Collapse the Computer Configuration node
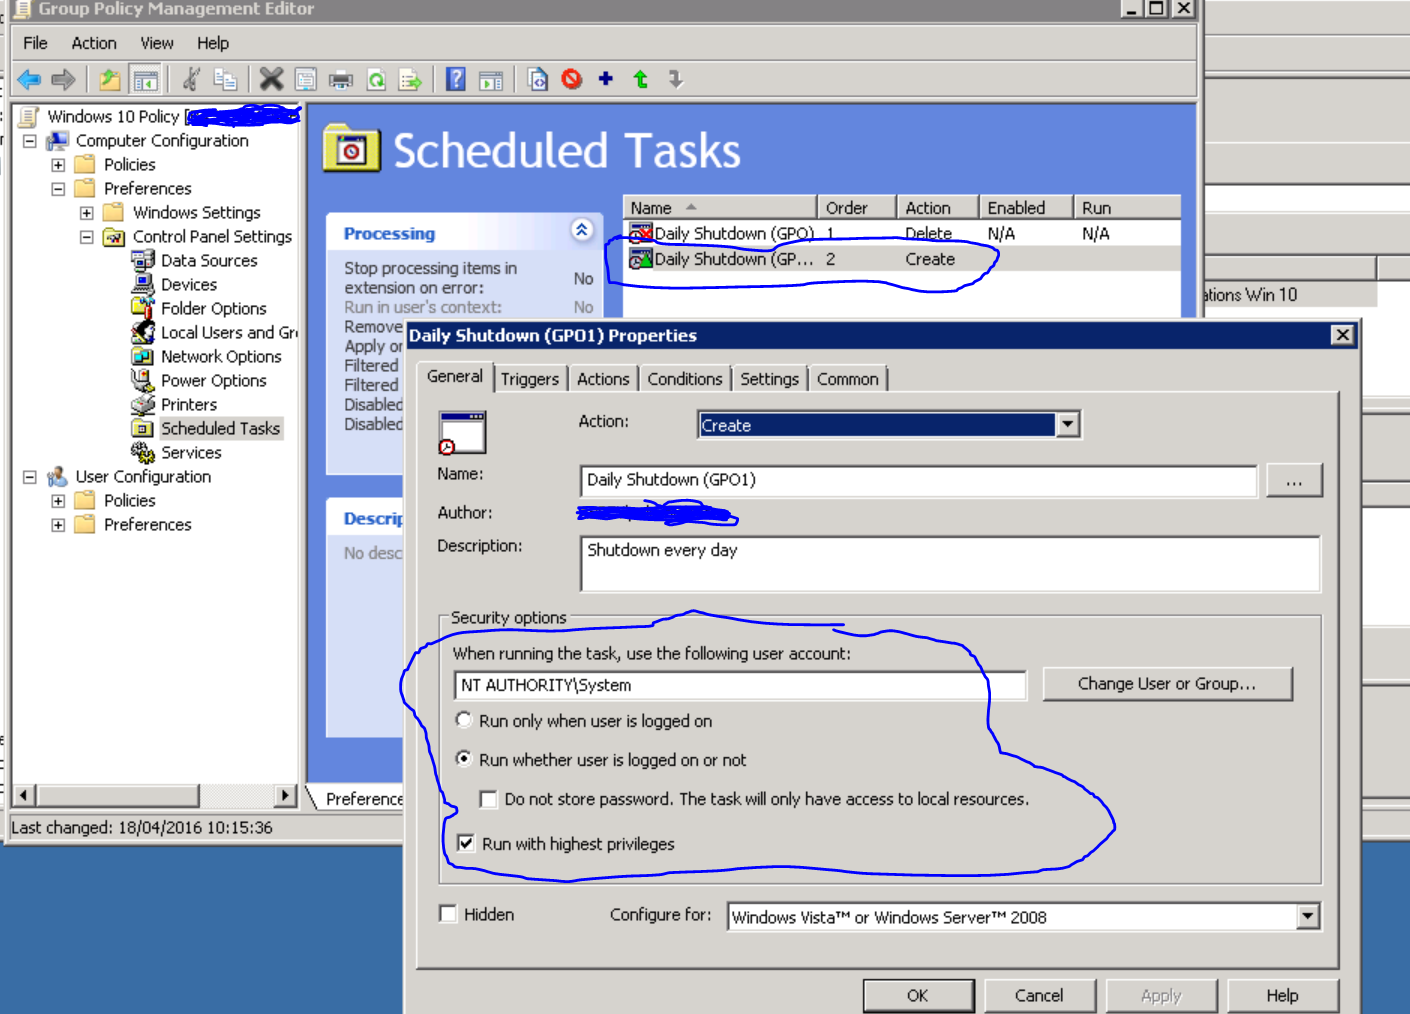 [x=30, y=141]
